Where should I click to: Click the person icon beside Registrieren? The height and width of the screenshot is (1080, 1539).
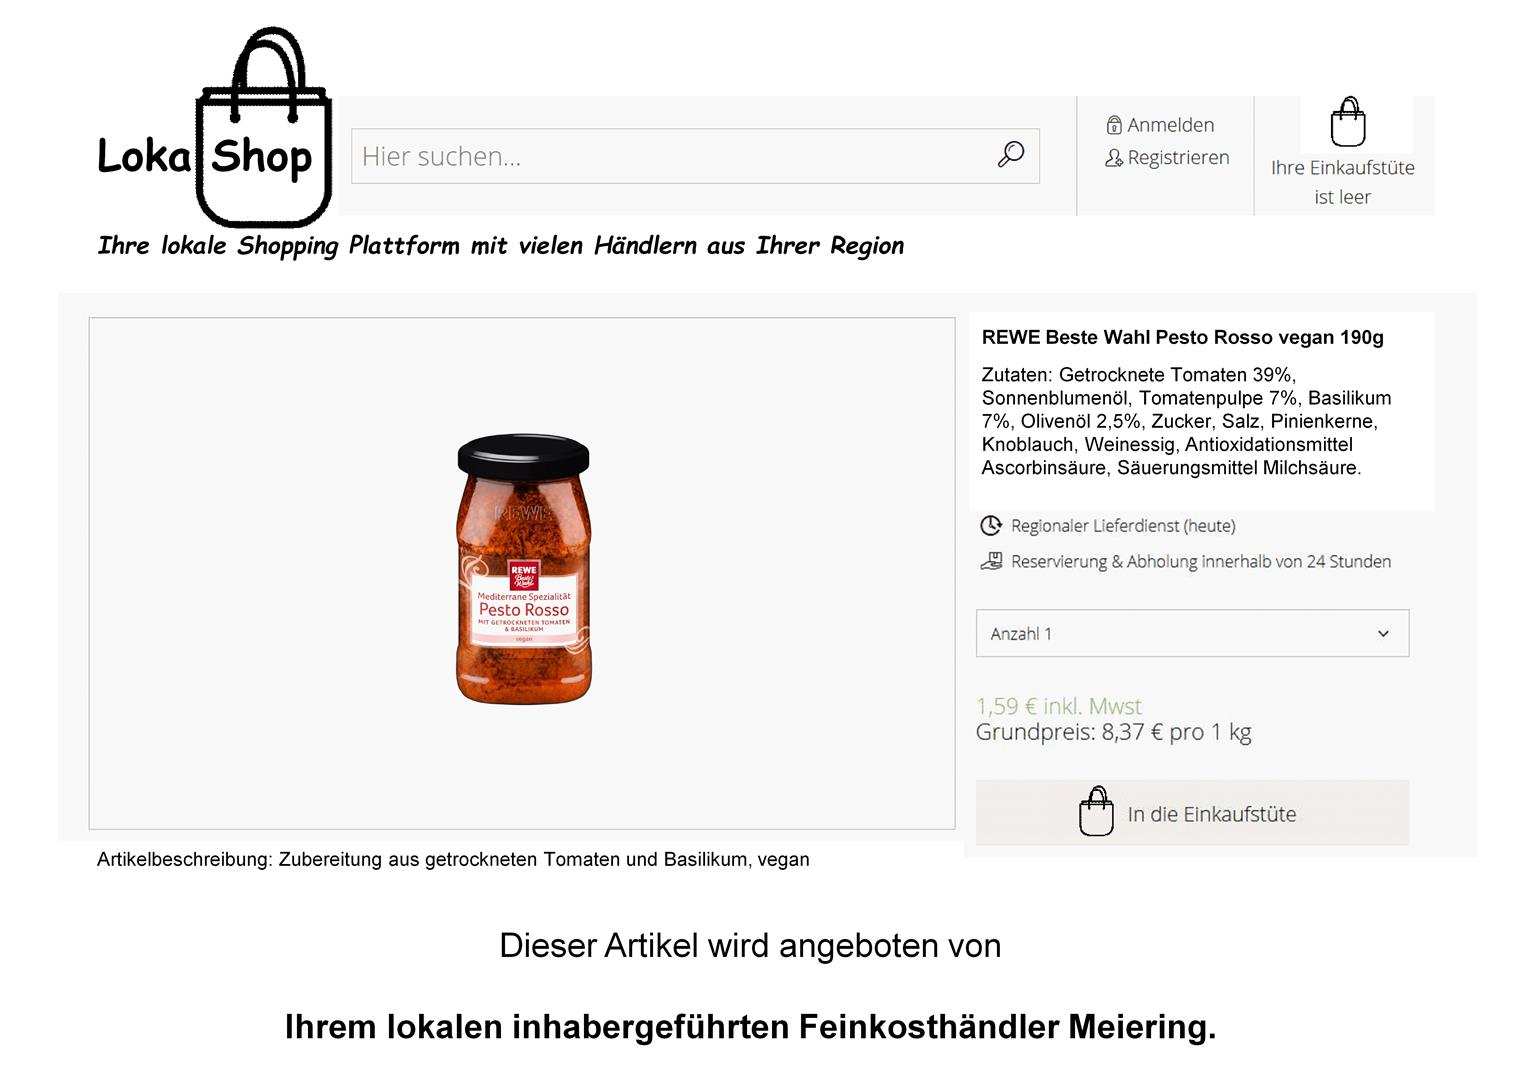click(1114, 158)
